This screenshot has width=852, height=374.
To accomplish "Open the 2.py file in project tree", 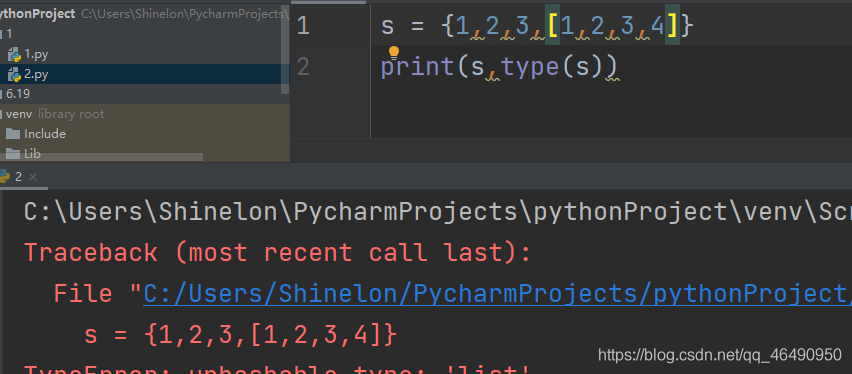I will click(x=36, y=74).
